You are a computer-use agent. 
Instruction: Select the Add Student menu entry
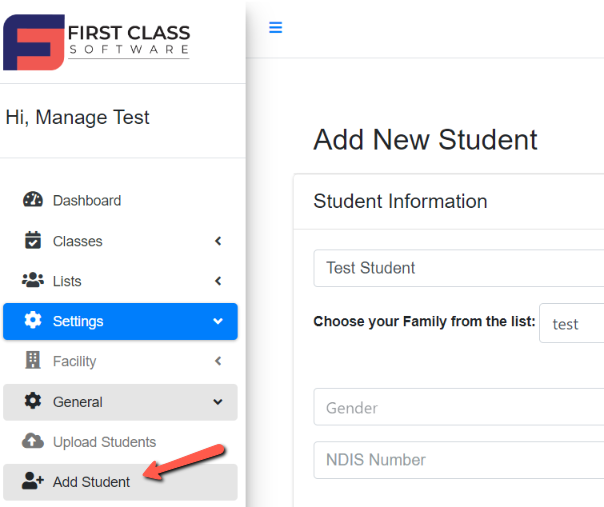120,482
